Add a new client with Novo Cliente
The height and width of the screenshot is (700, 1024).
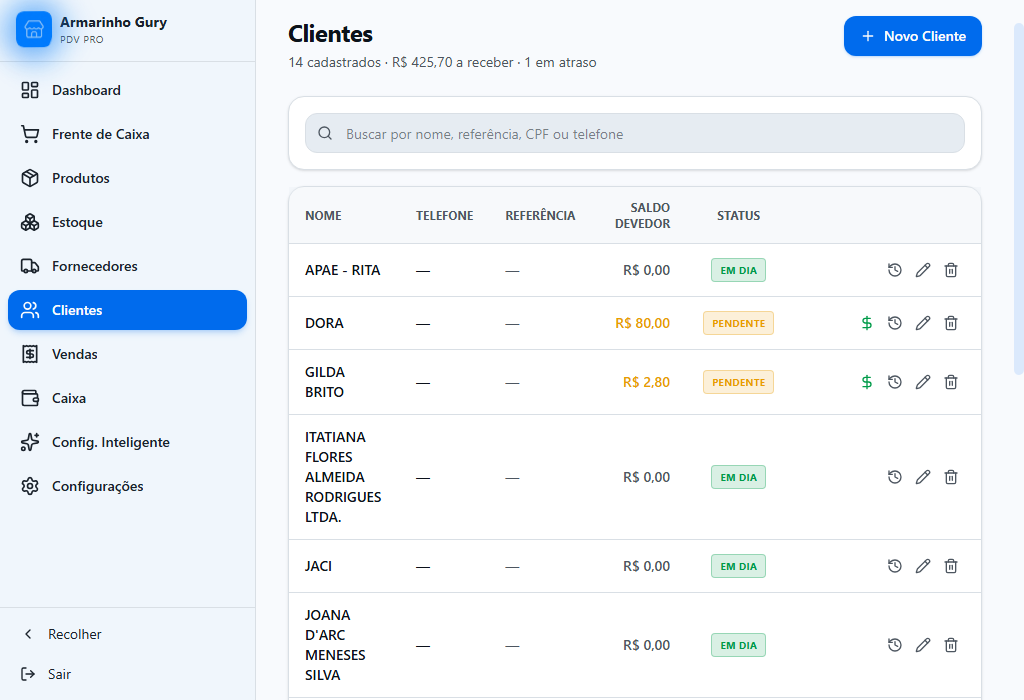click(x=912, y=36)
